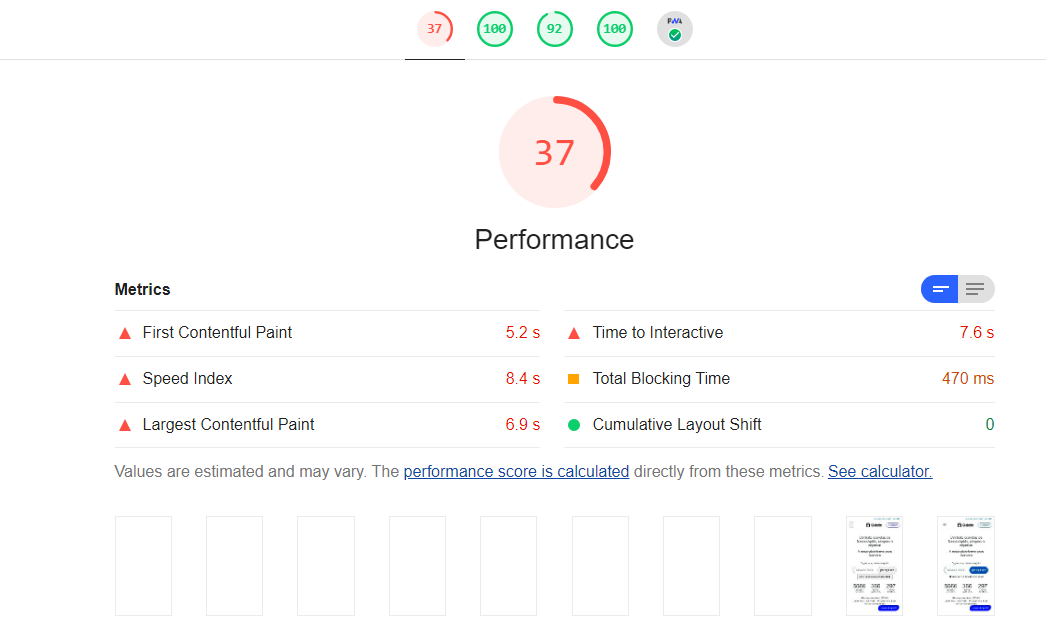Click the 100 Accessibility score gauge
The width and height of the screenshot is (1046, 639).
click(x=495, y=29)
